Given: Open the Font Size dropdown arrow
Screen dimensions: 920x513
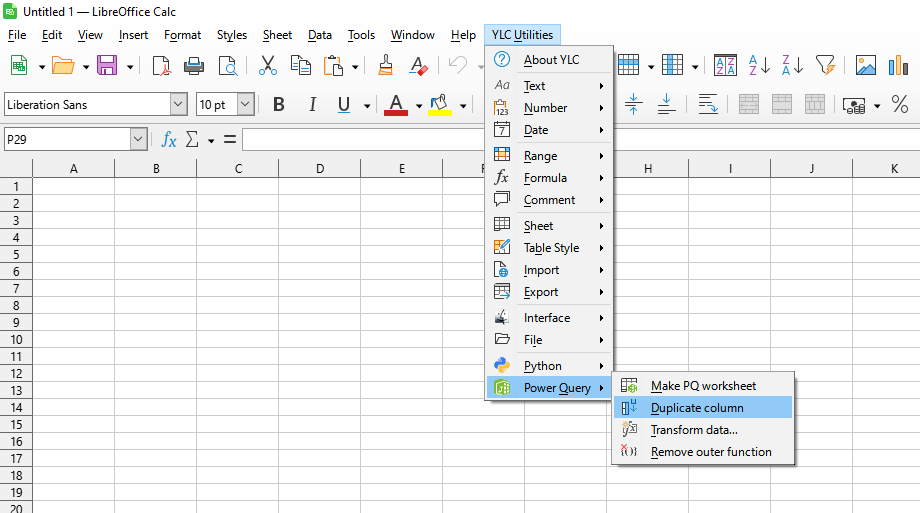Looking at the screenshot, I should [x=245, y=104].
